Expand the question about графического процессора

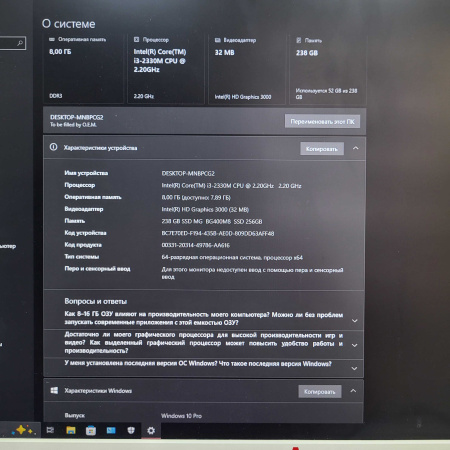355,345
